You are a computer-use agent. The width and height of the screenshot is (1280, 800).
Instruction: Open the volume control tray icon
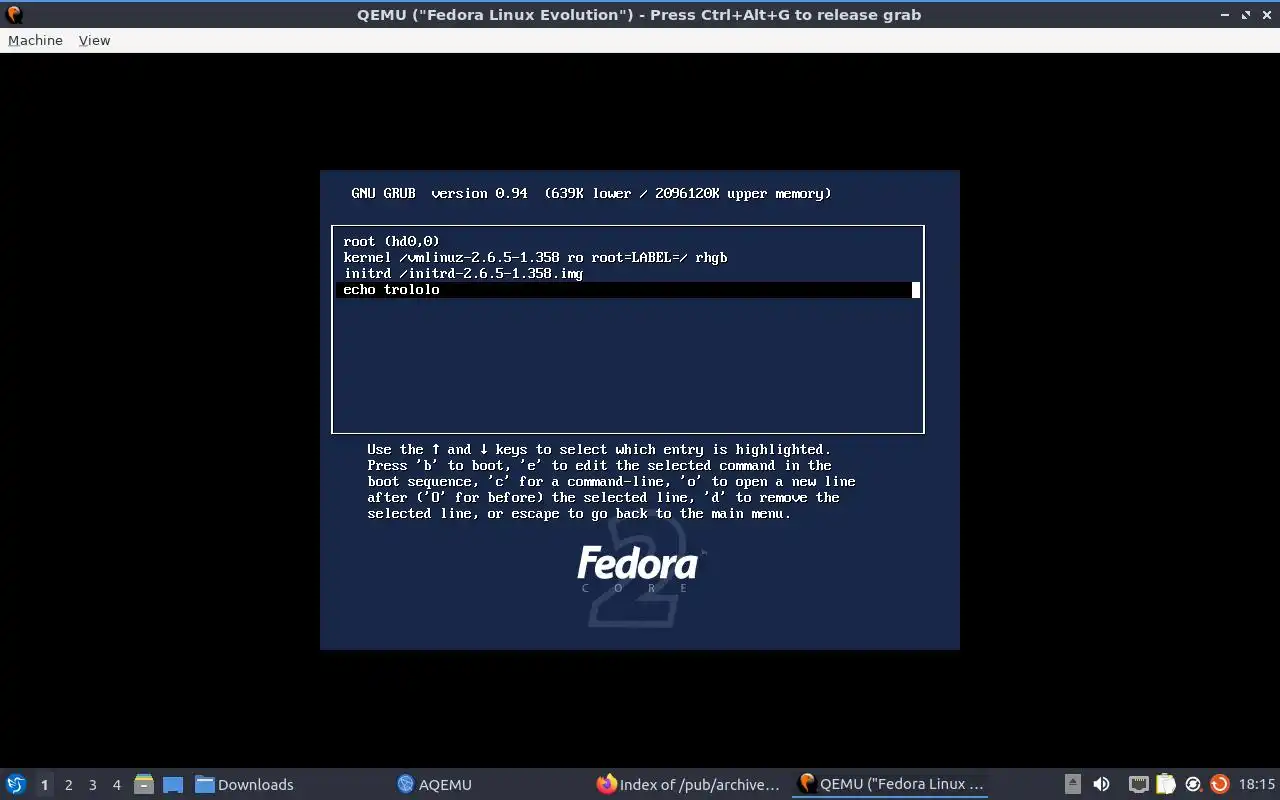click(1101, 784)
